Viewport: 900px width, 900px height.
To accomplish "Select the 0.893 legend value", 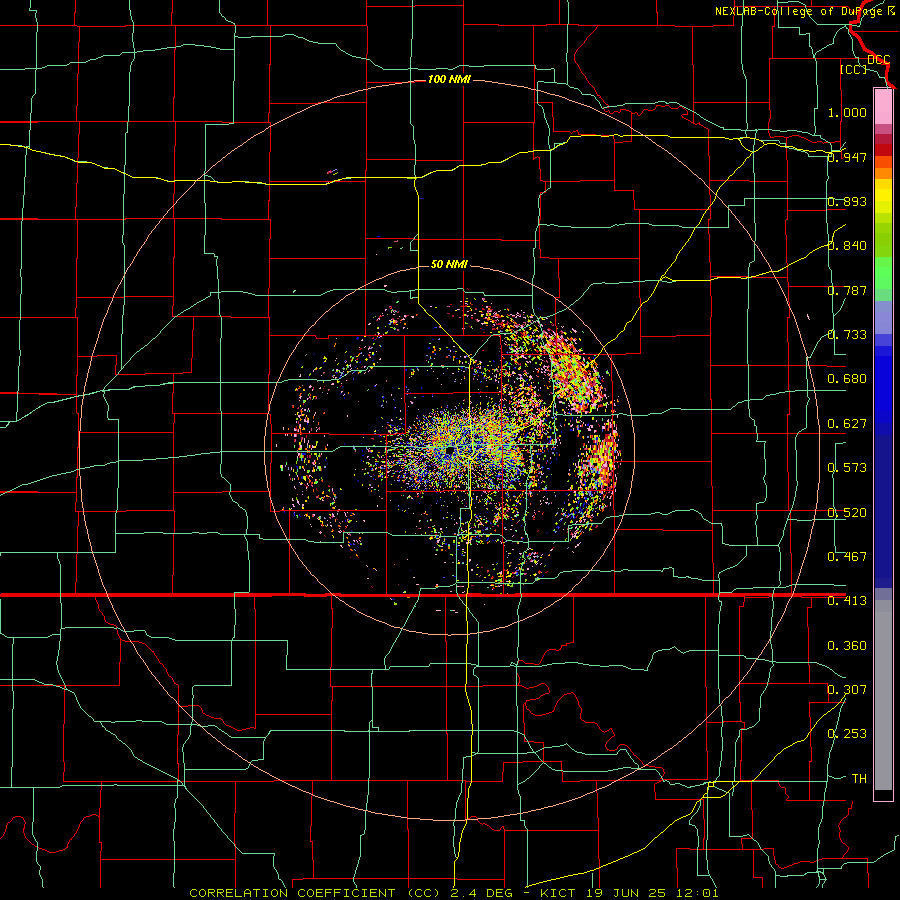I will 847,201.
